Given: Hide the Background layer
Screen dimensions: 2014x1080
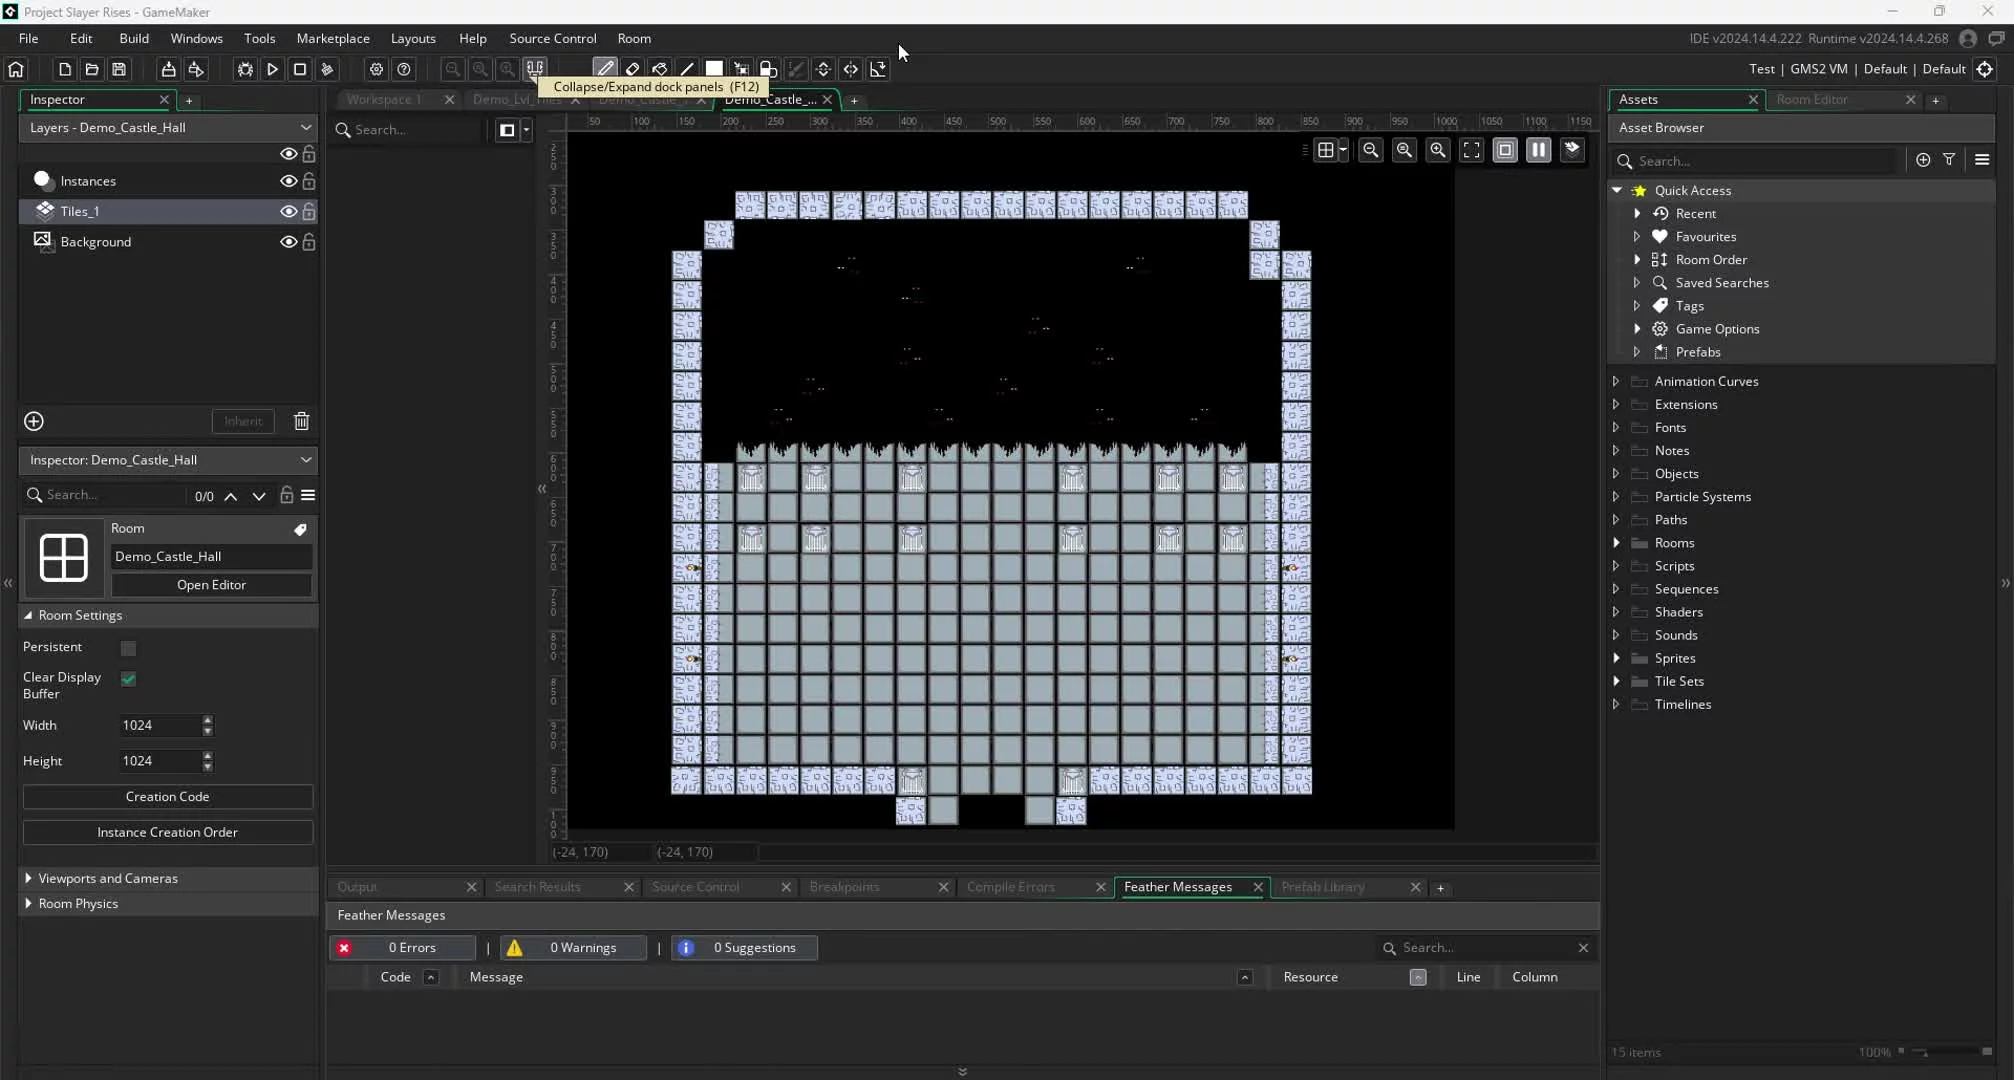Looking at the screenshot, I should tap(288, 242).
